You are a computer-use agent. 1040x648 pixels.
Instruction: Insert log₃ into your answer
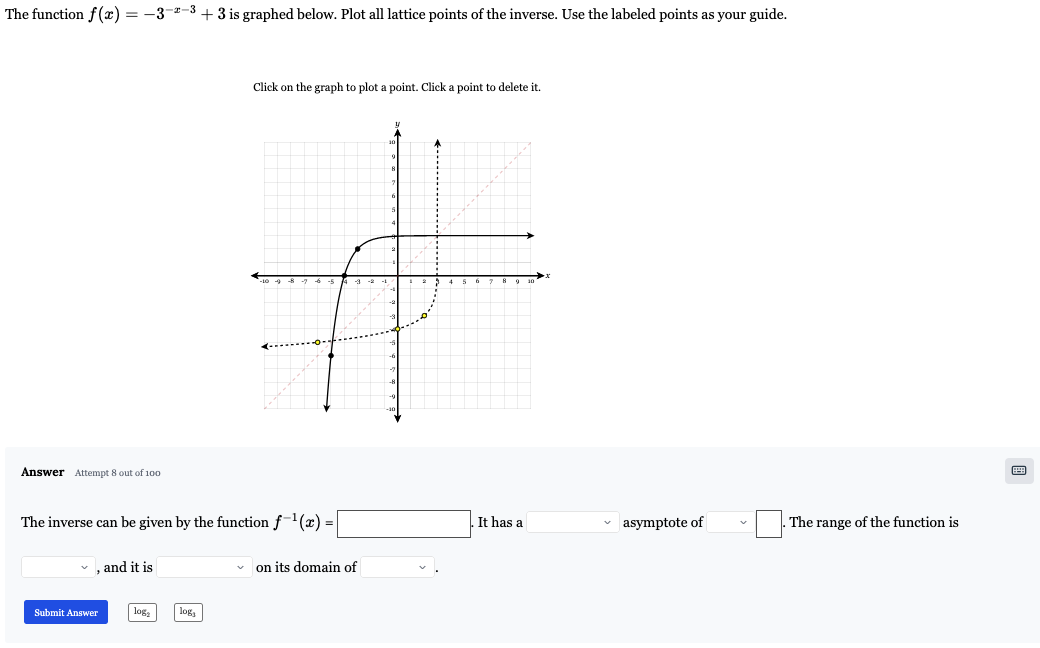point(187,611)
